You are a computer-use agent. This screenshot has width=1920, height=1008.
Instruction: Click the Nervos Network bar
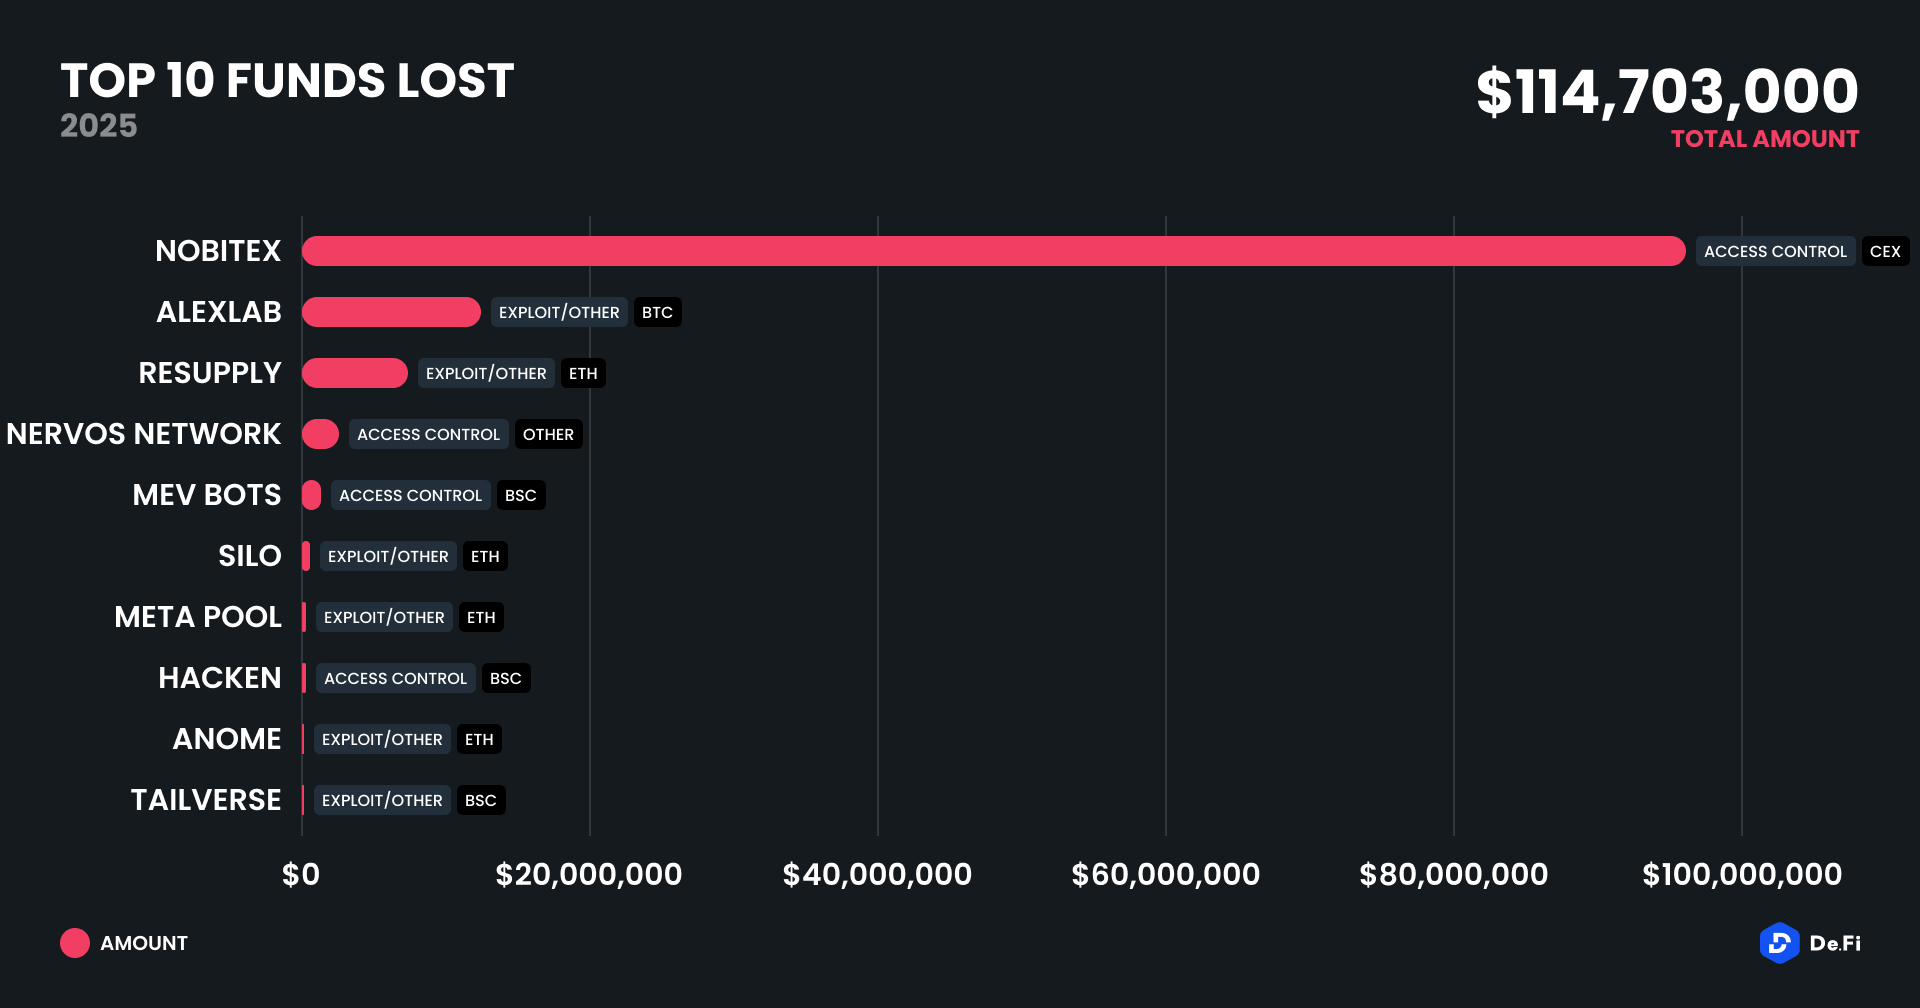coord(320,434)
